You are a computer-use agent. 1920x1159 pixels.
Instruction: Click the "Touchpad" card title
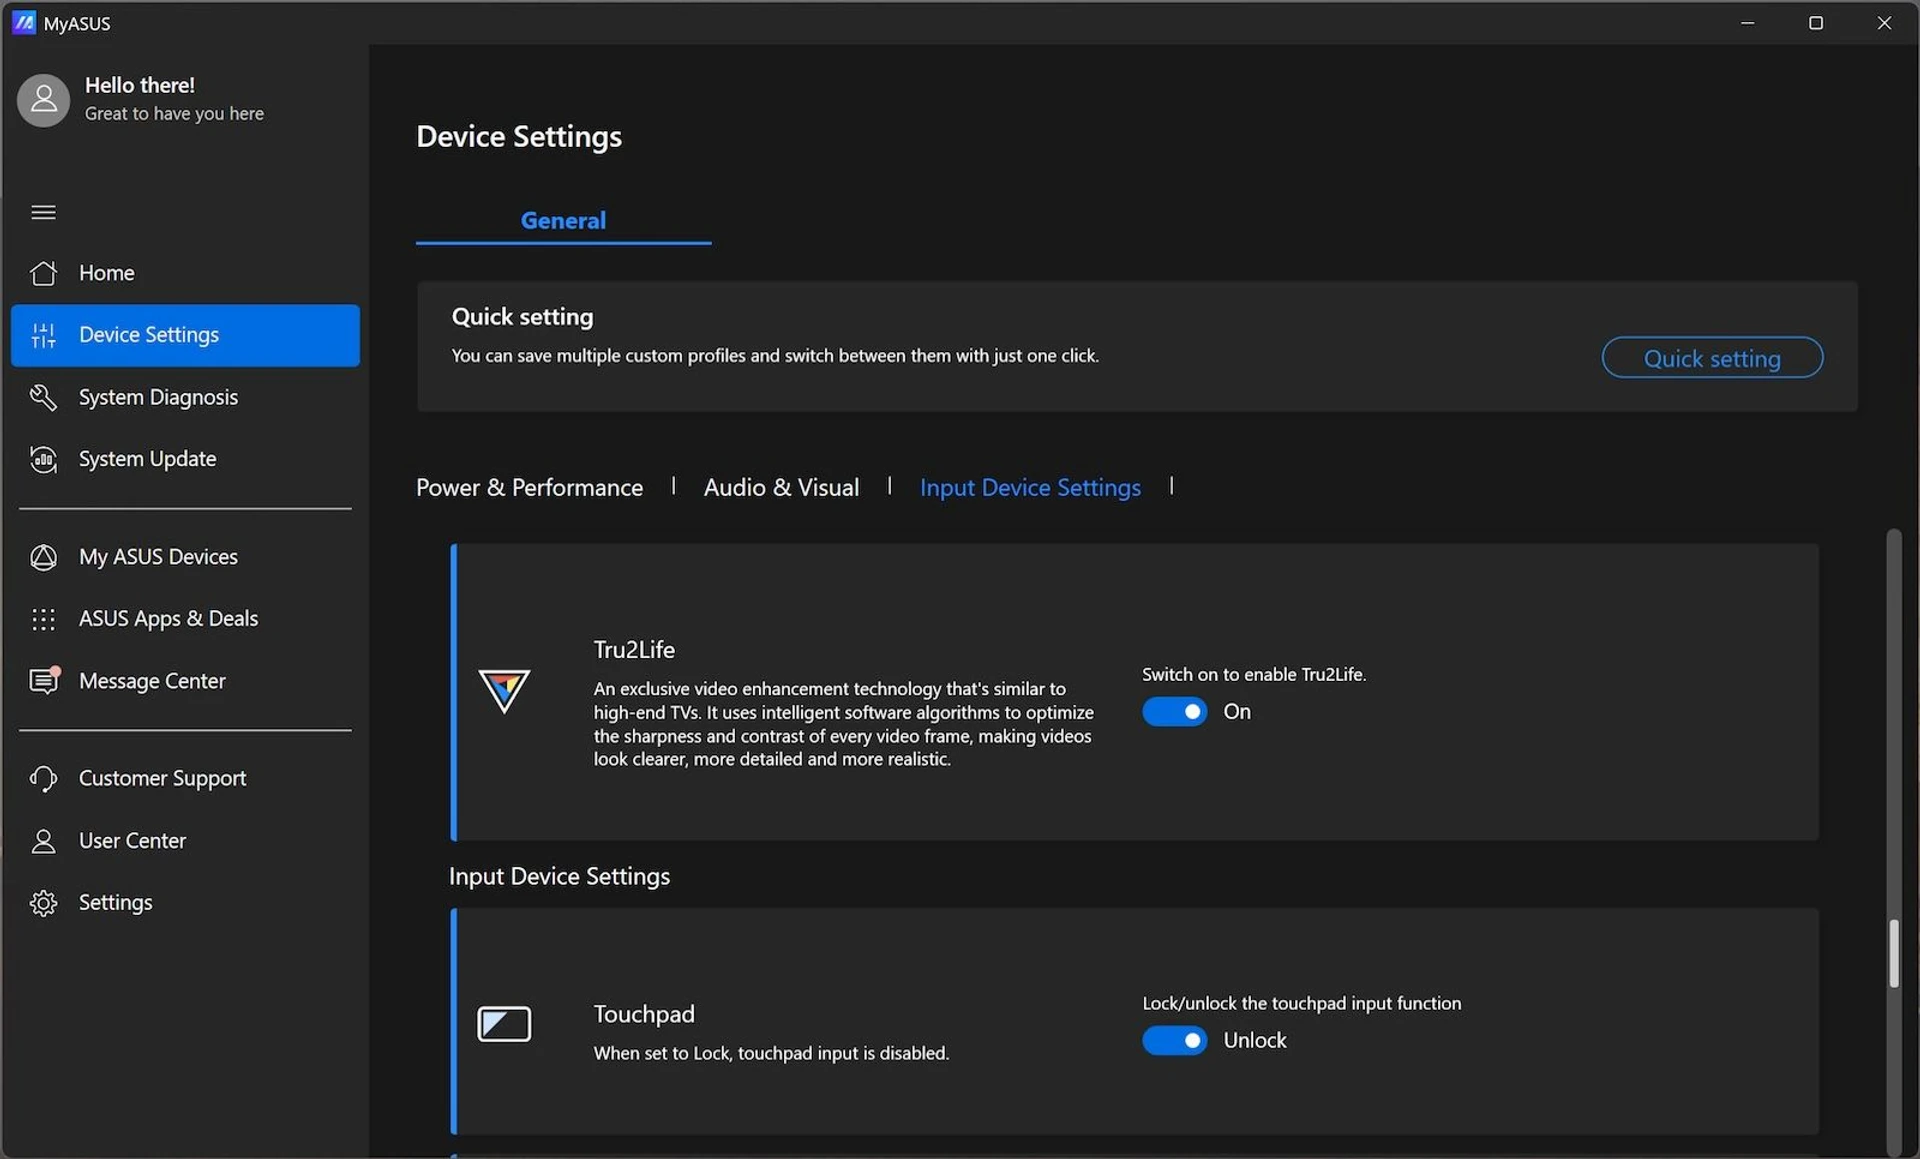[x=644, y=1014]
